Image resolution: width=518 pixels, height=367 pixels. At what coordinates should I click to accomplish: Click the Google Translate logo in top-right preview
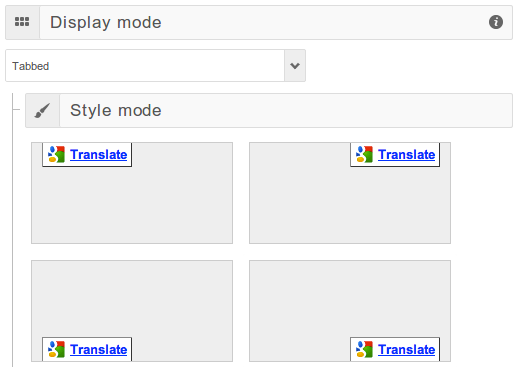(364, 154)
